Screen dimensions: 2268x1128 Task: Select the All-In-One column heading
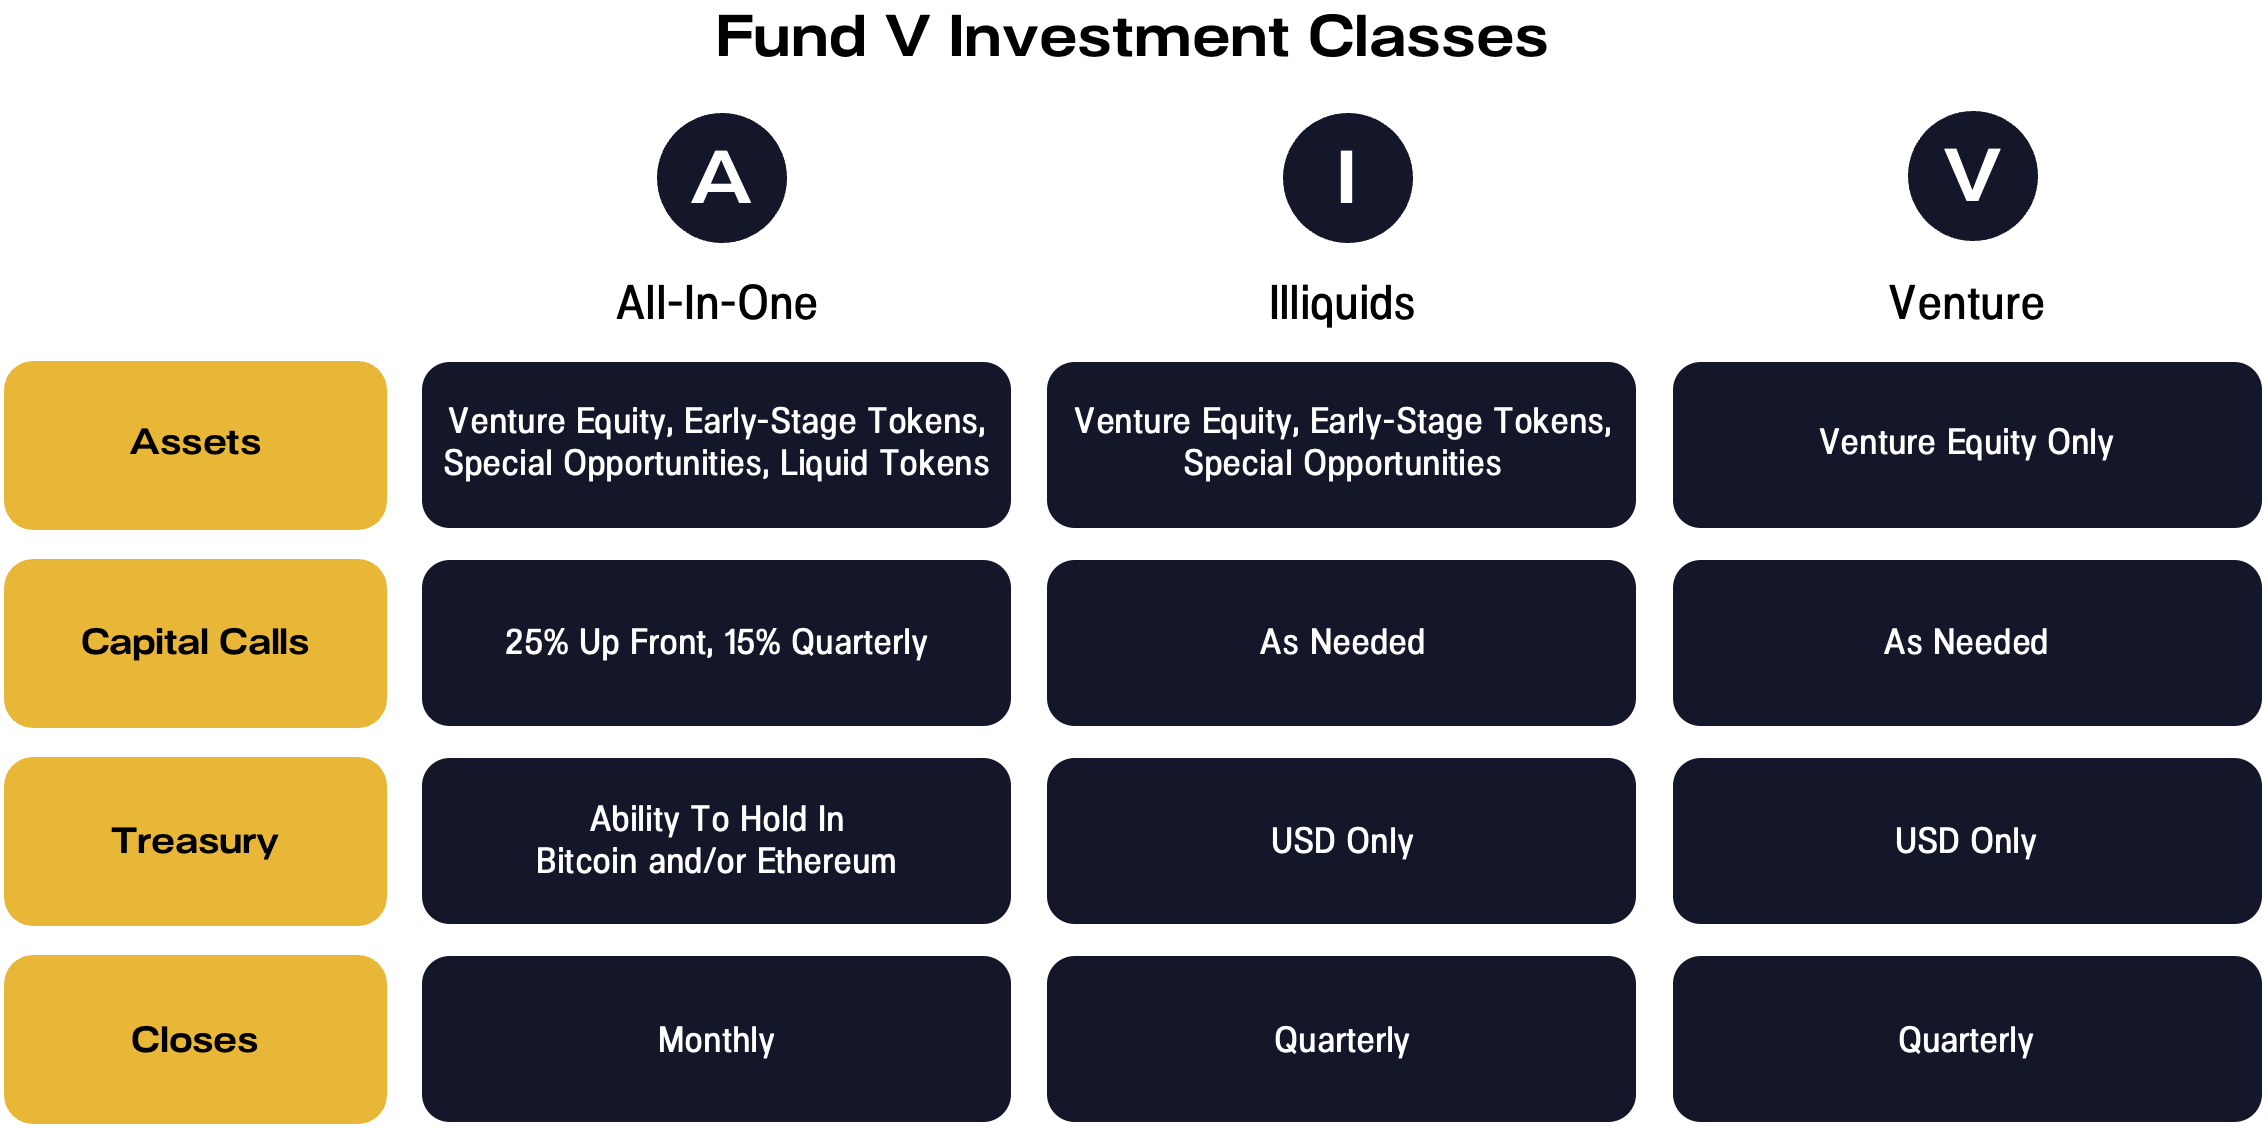coord(717,303)
